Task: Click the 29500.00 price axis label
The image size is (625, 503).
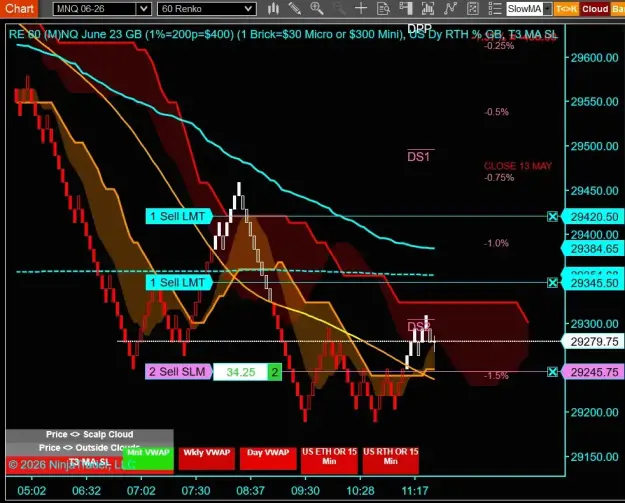Action: pos(594,146)
